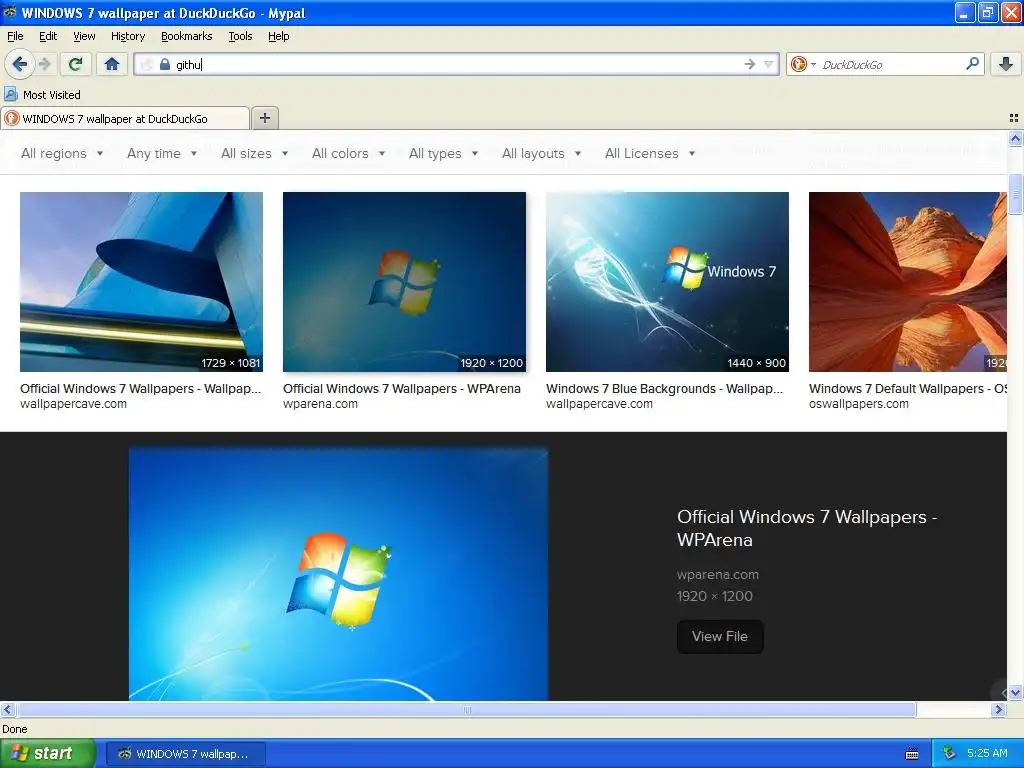Expand the All sizes filter

(x=254, y=153)
